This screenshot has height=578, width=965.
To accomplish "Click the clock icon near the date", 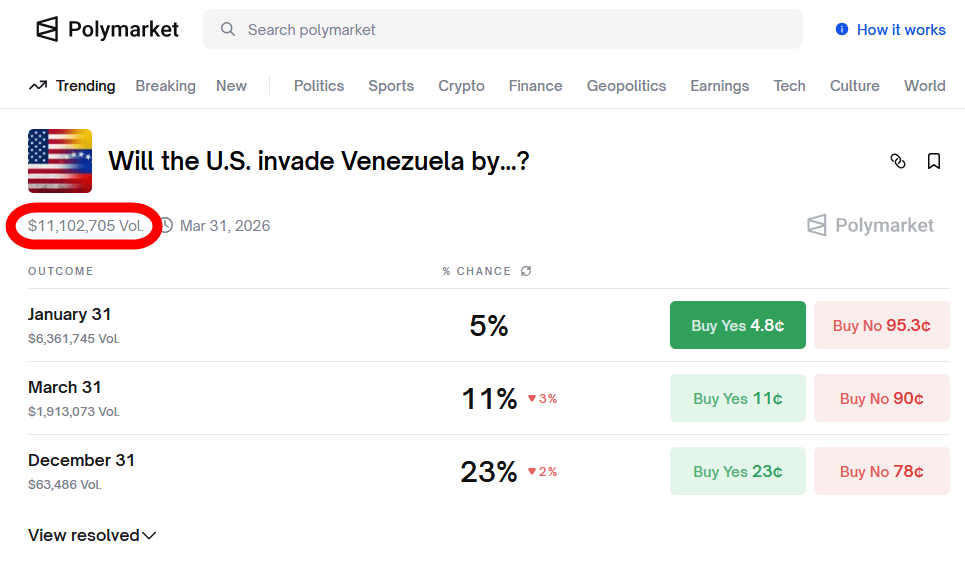I will [x=166, y=226].
